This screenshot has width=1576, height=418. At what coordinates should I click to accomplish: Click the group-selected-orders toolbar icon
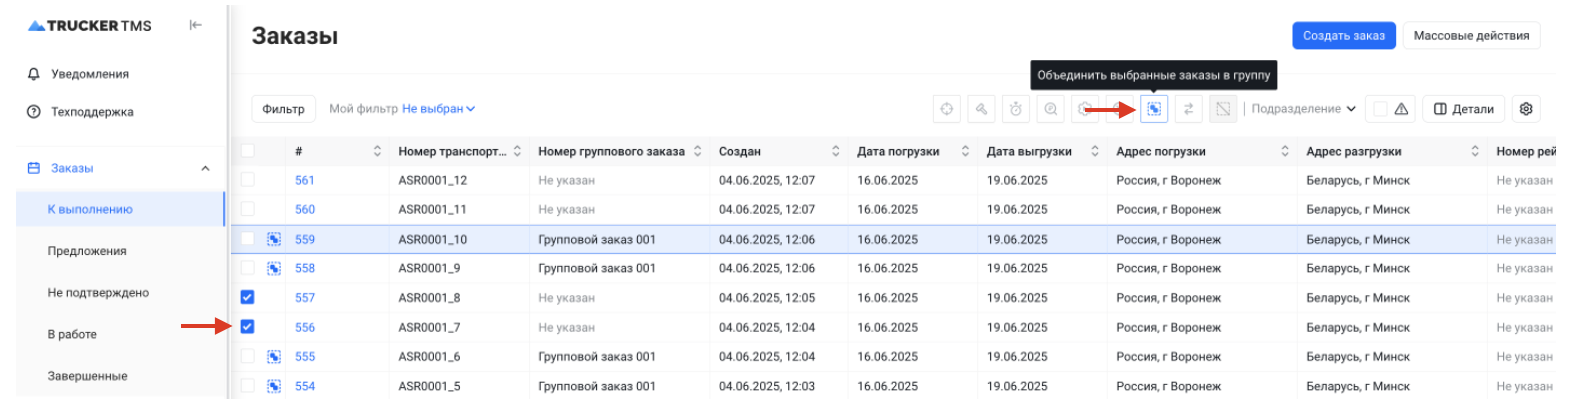[1154, 109]
